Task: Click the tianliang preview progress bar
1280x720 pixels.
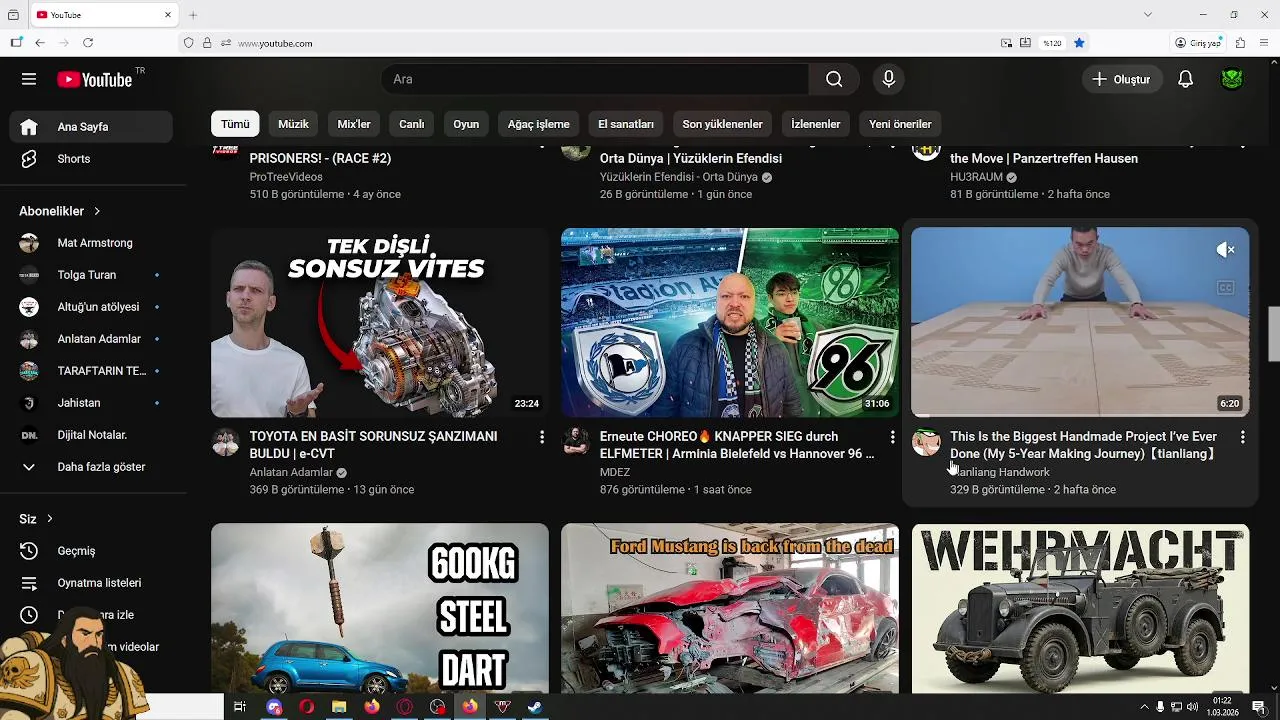Action: click(1080, 415)
